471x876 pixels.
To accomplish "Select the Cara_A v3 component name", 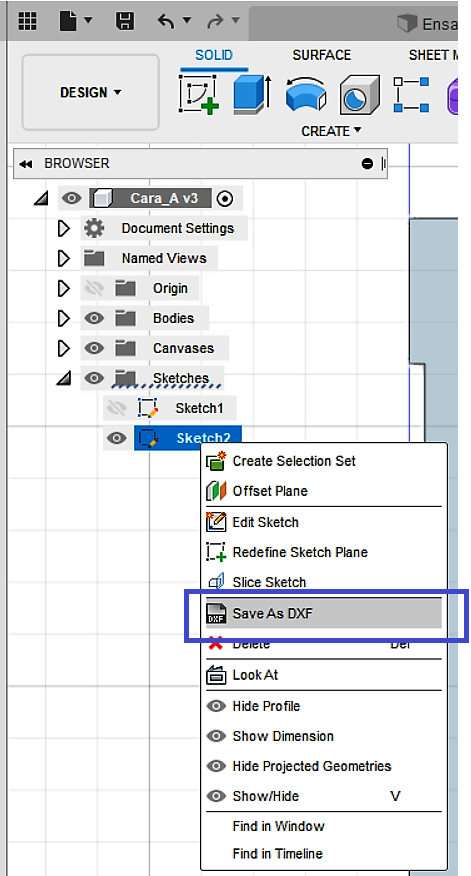I will point(164,198).
